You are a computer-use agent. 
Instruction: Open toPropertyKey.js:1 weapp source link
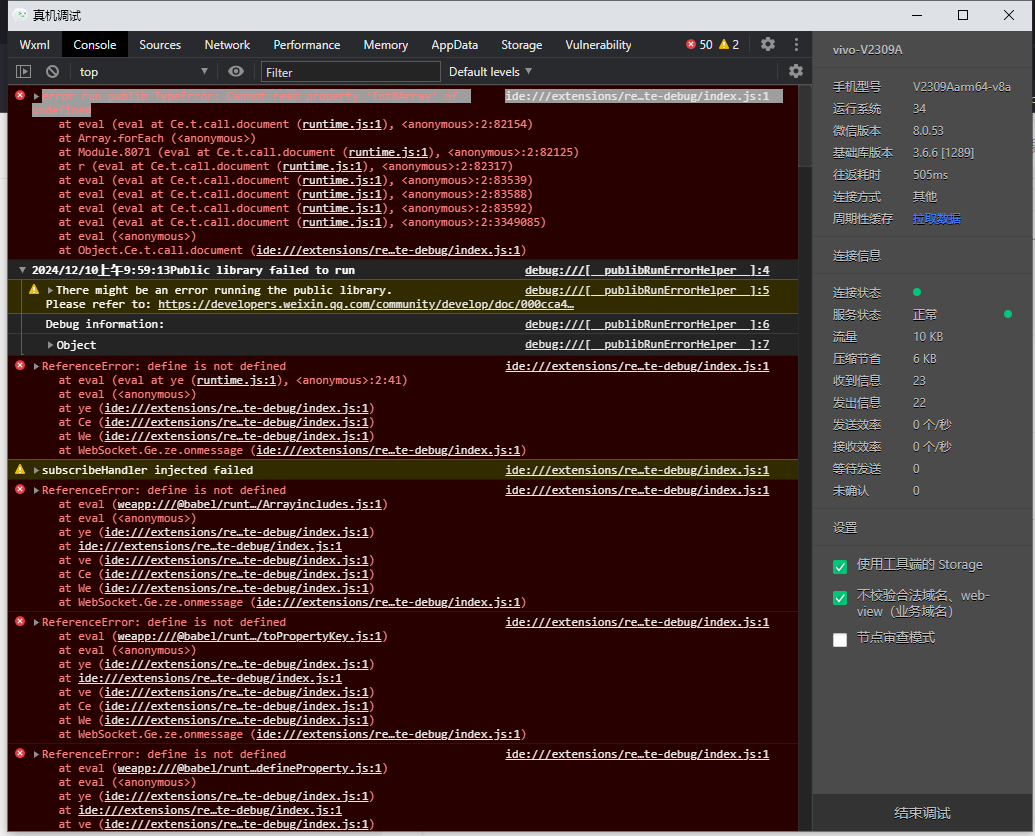(x=250, y=636)
